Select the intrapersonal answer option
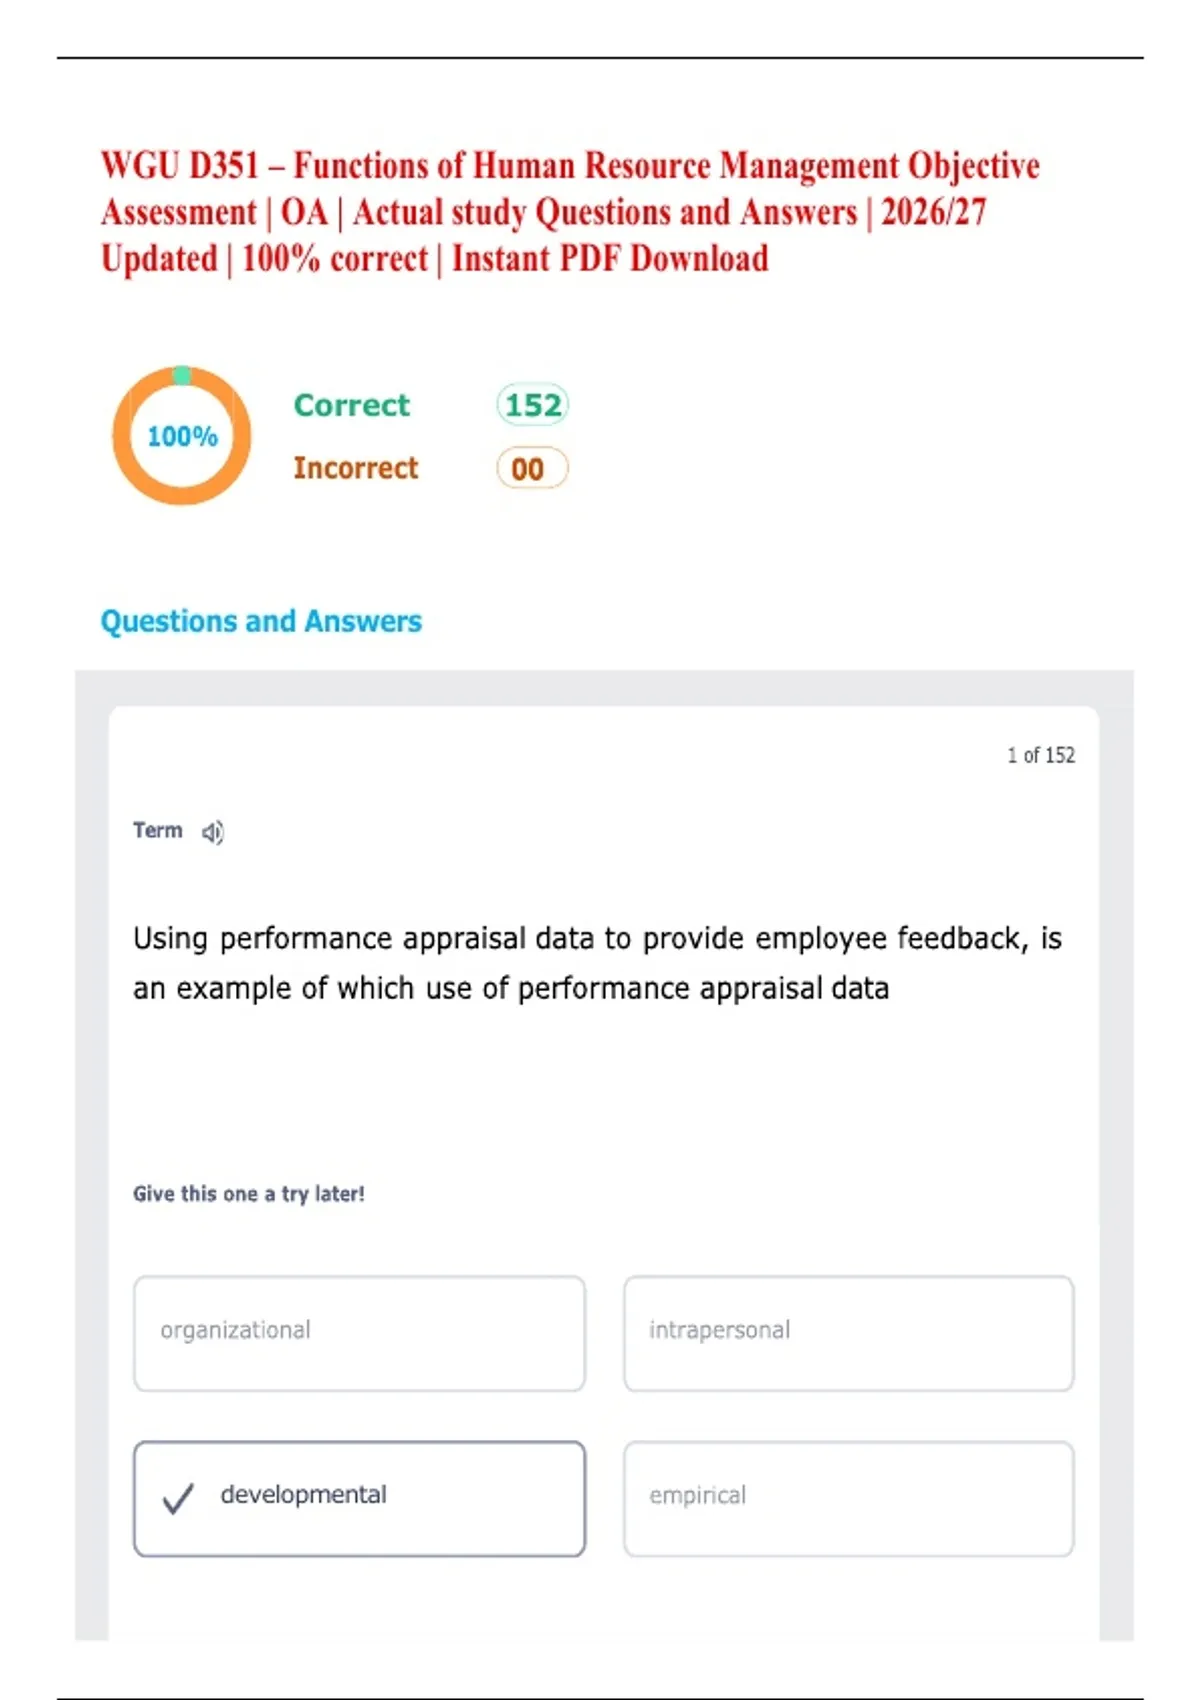 point(849,1333)
